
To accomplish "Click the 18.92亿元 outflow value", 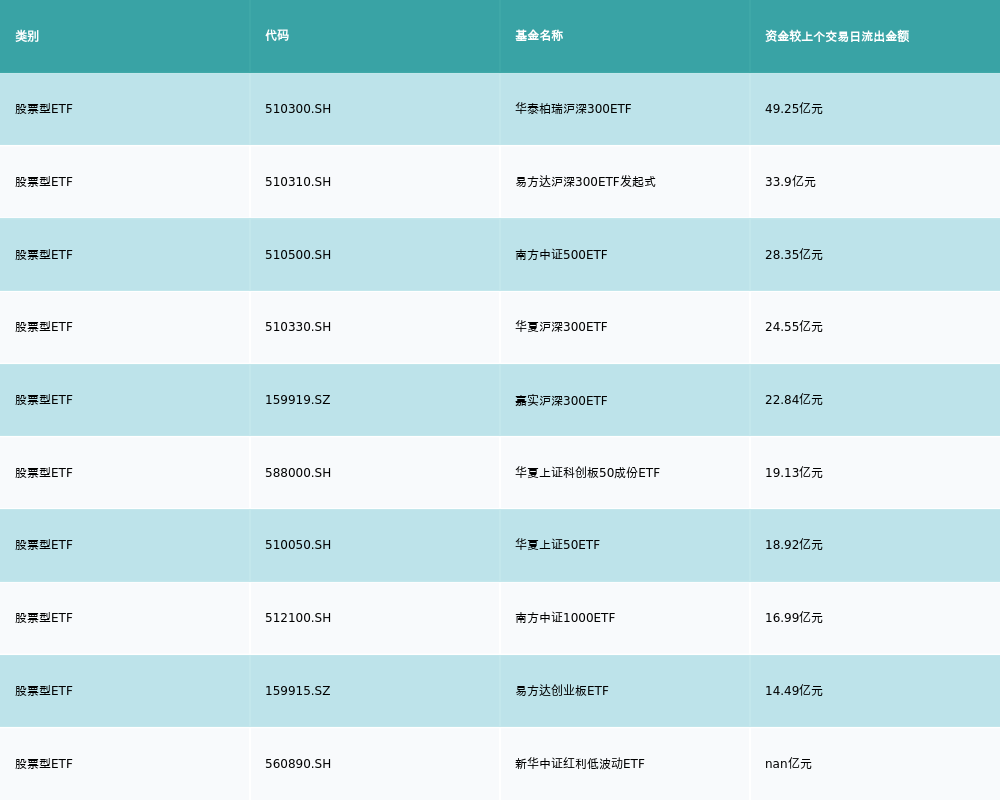I will pos(793,545).
